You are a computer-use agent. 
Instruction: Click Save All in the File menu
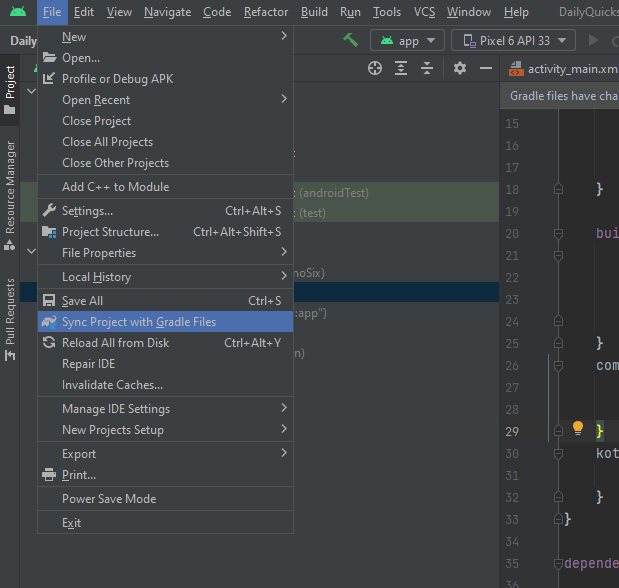(165, 301)
